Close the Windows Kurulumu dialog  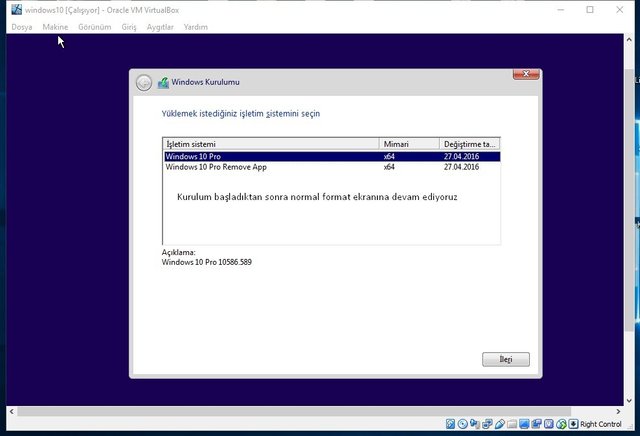(x=526, y=74)
